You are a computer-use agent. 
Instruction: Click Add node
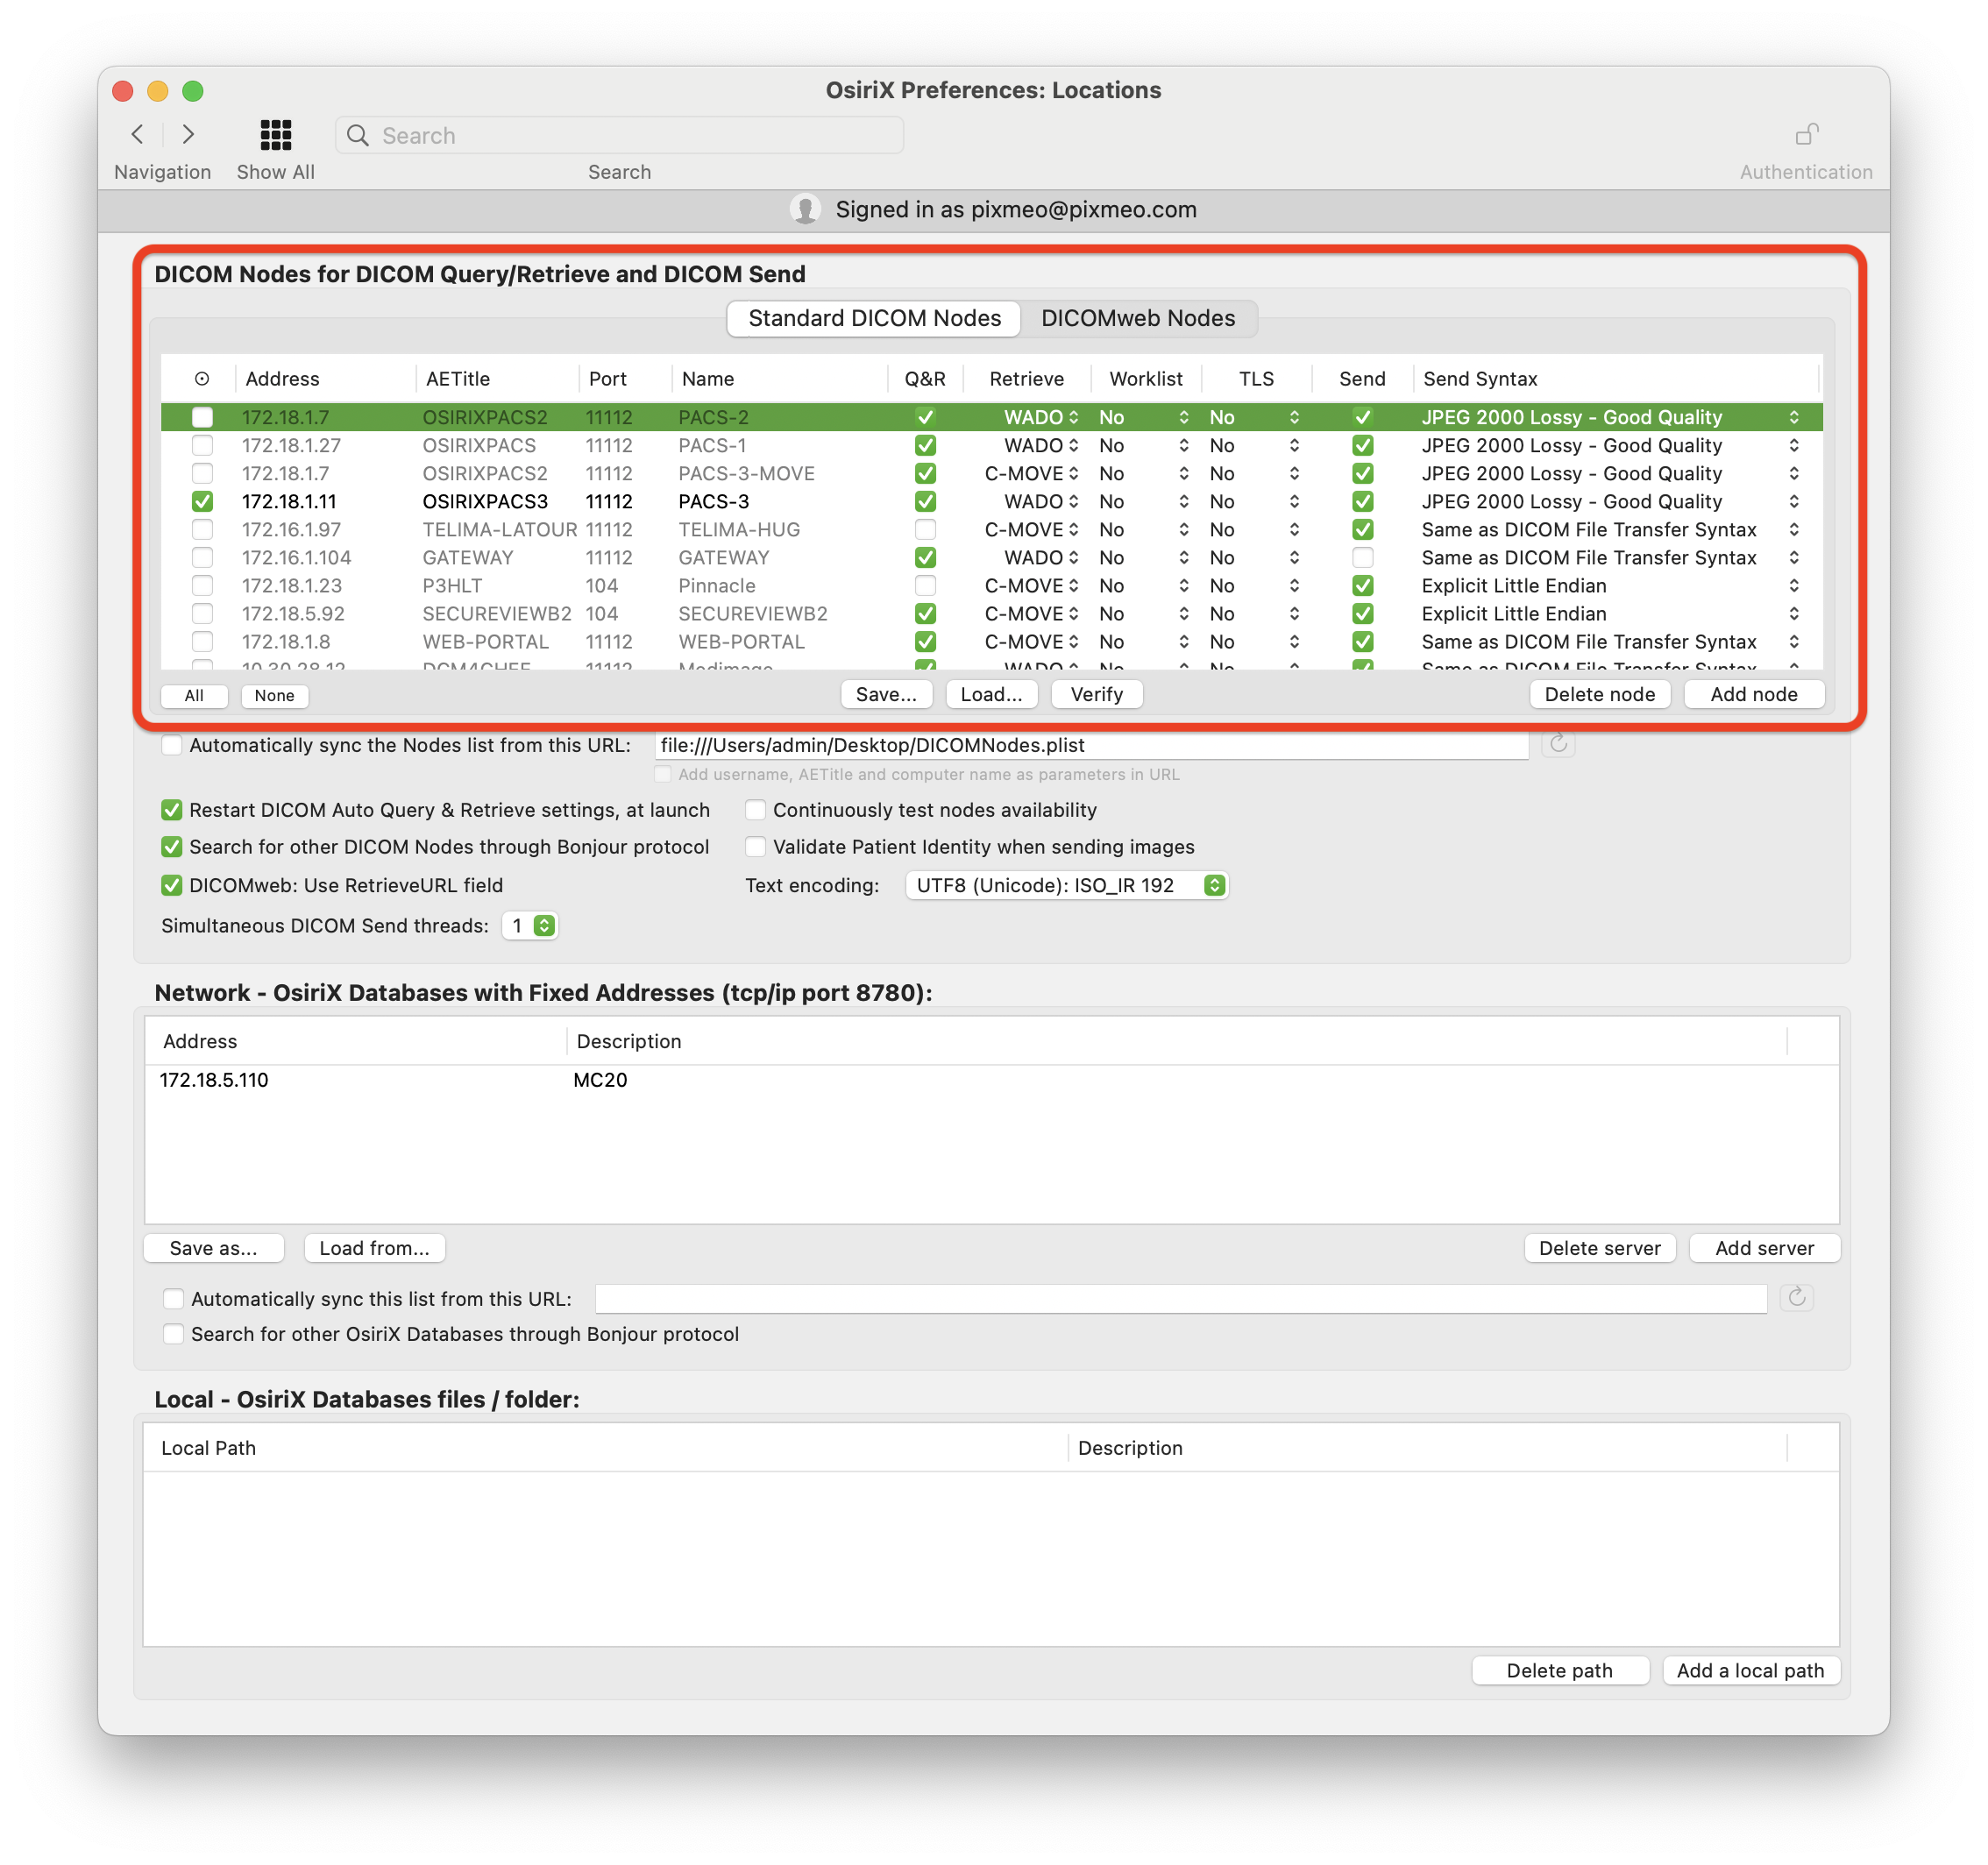1753,695
